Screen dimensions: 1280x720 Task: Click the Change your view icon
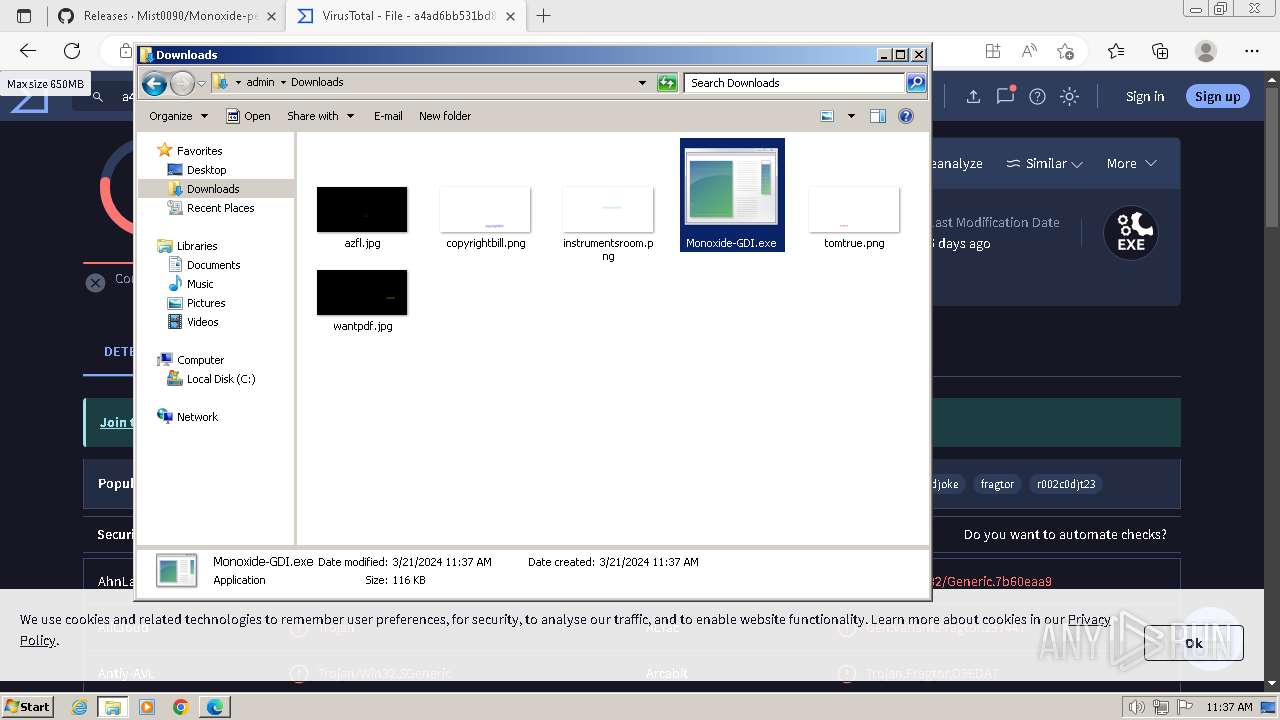click(827, 116)
